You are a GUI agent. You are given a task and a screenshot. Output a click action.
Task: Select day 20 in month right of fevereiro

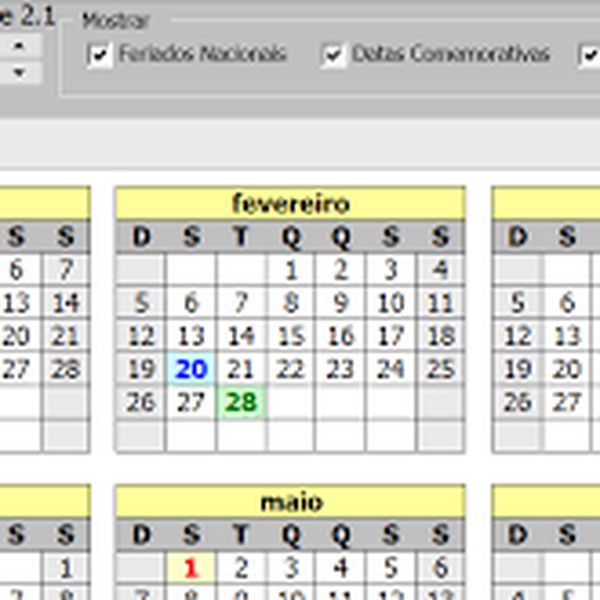coord(567,369)
